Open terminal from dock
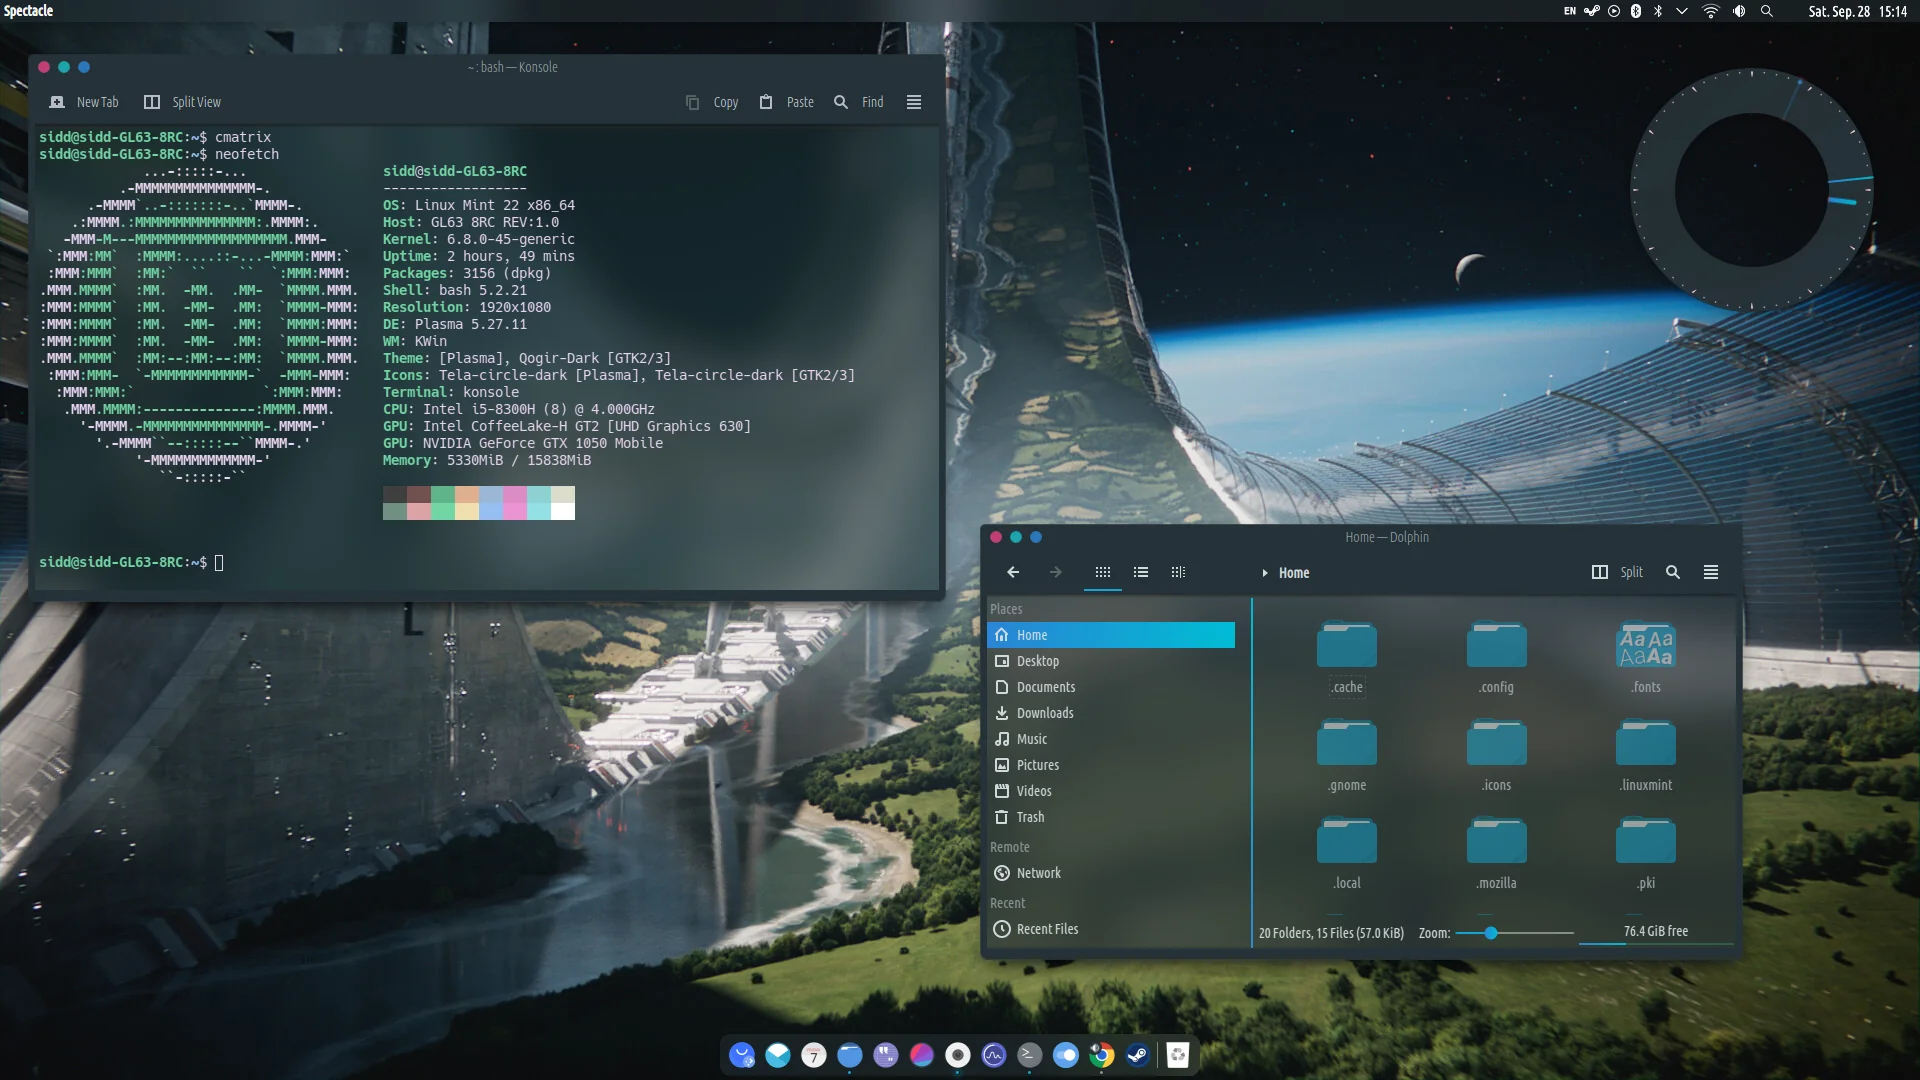Image resolution: width=1920 pixels, height=1080 pixels. click(1030, 1055)
